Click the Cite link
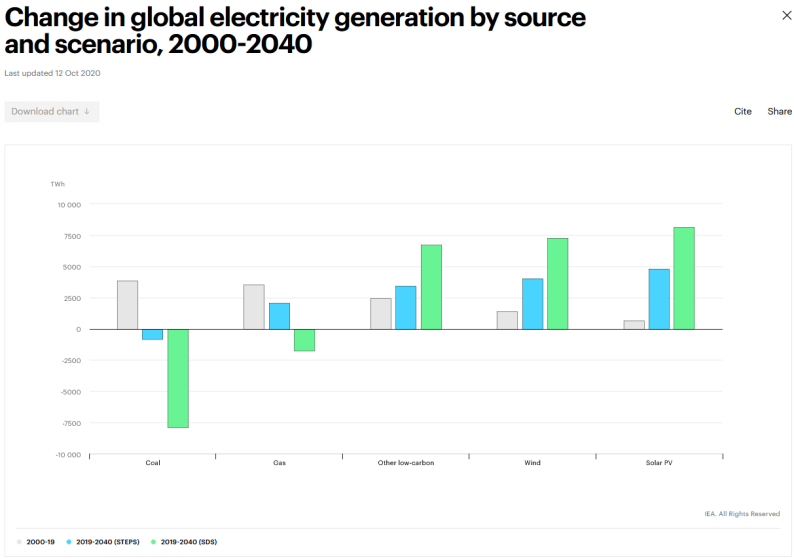794x559 pixels. (743, 112)
